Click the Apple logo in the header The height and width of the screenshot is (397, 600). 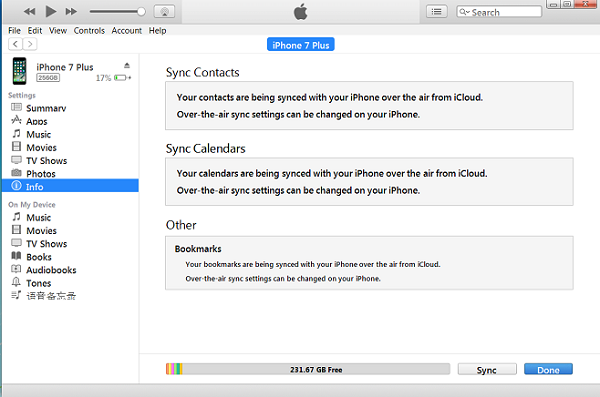coord(300,11)
